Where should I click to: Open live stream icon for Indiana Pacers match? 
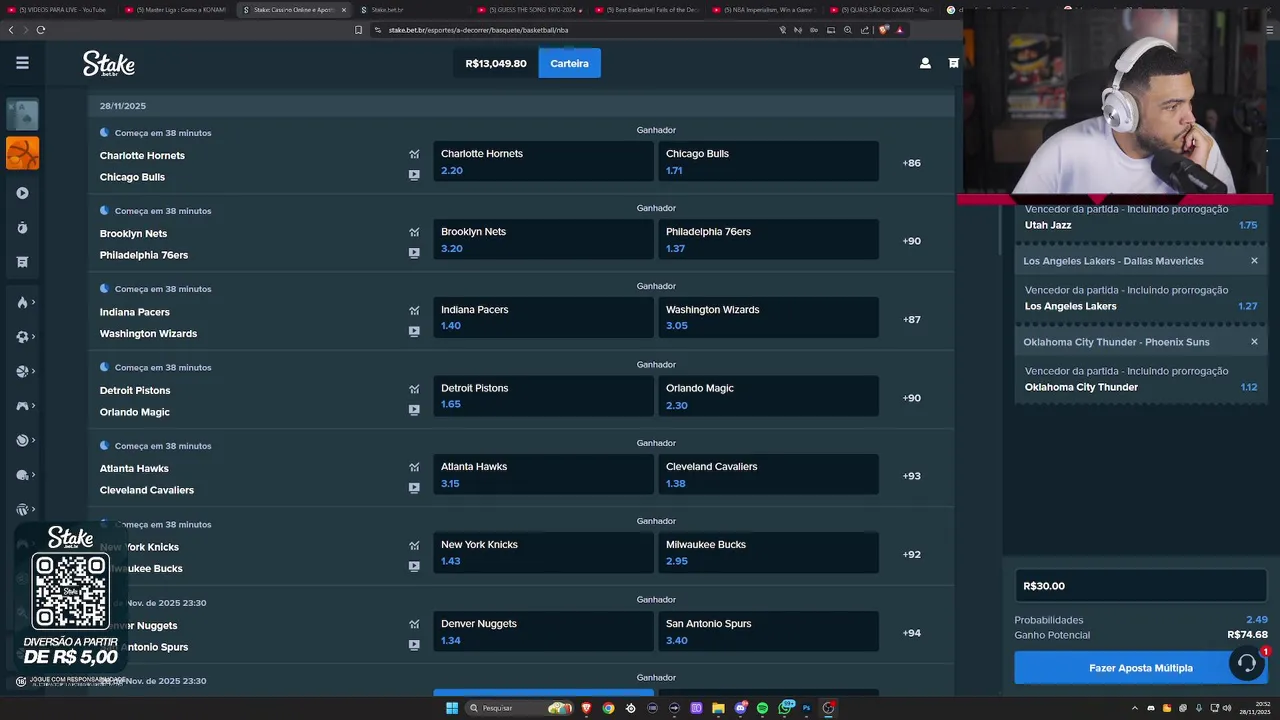(414, 331)
